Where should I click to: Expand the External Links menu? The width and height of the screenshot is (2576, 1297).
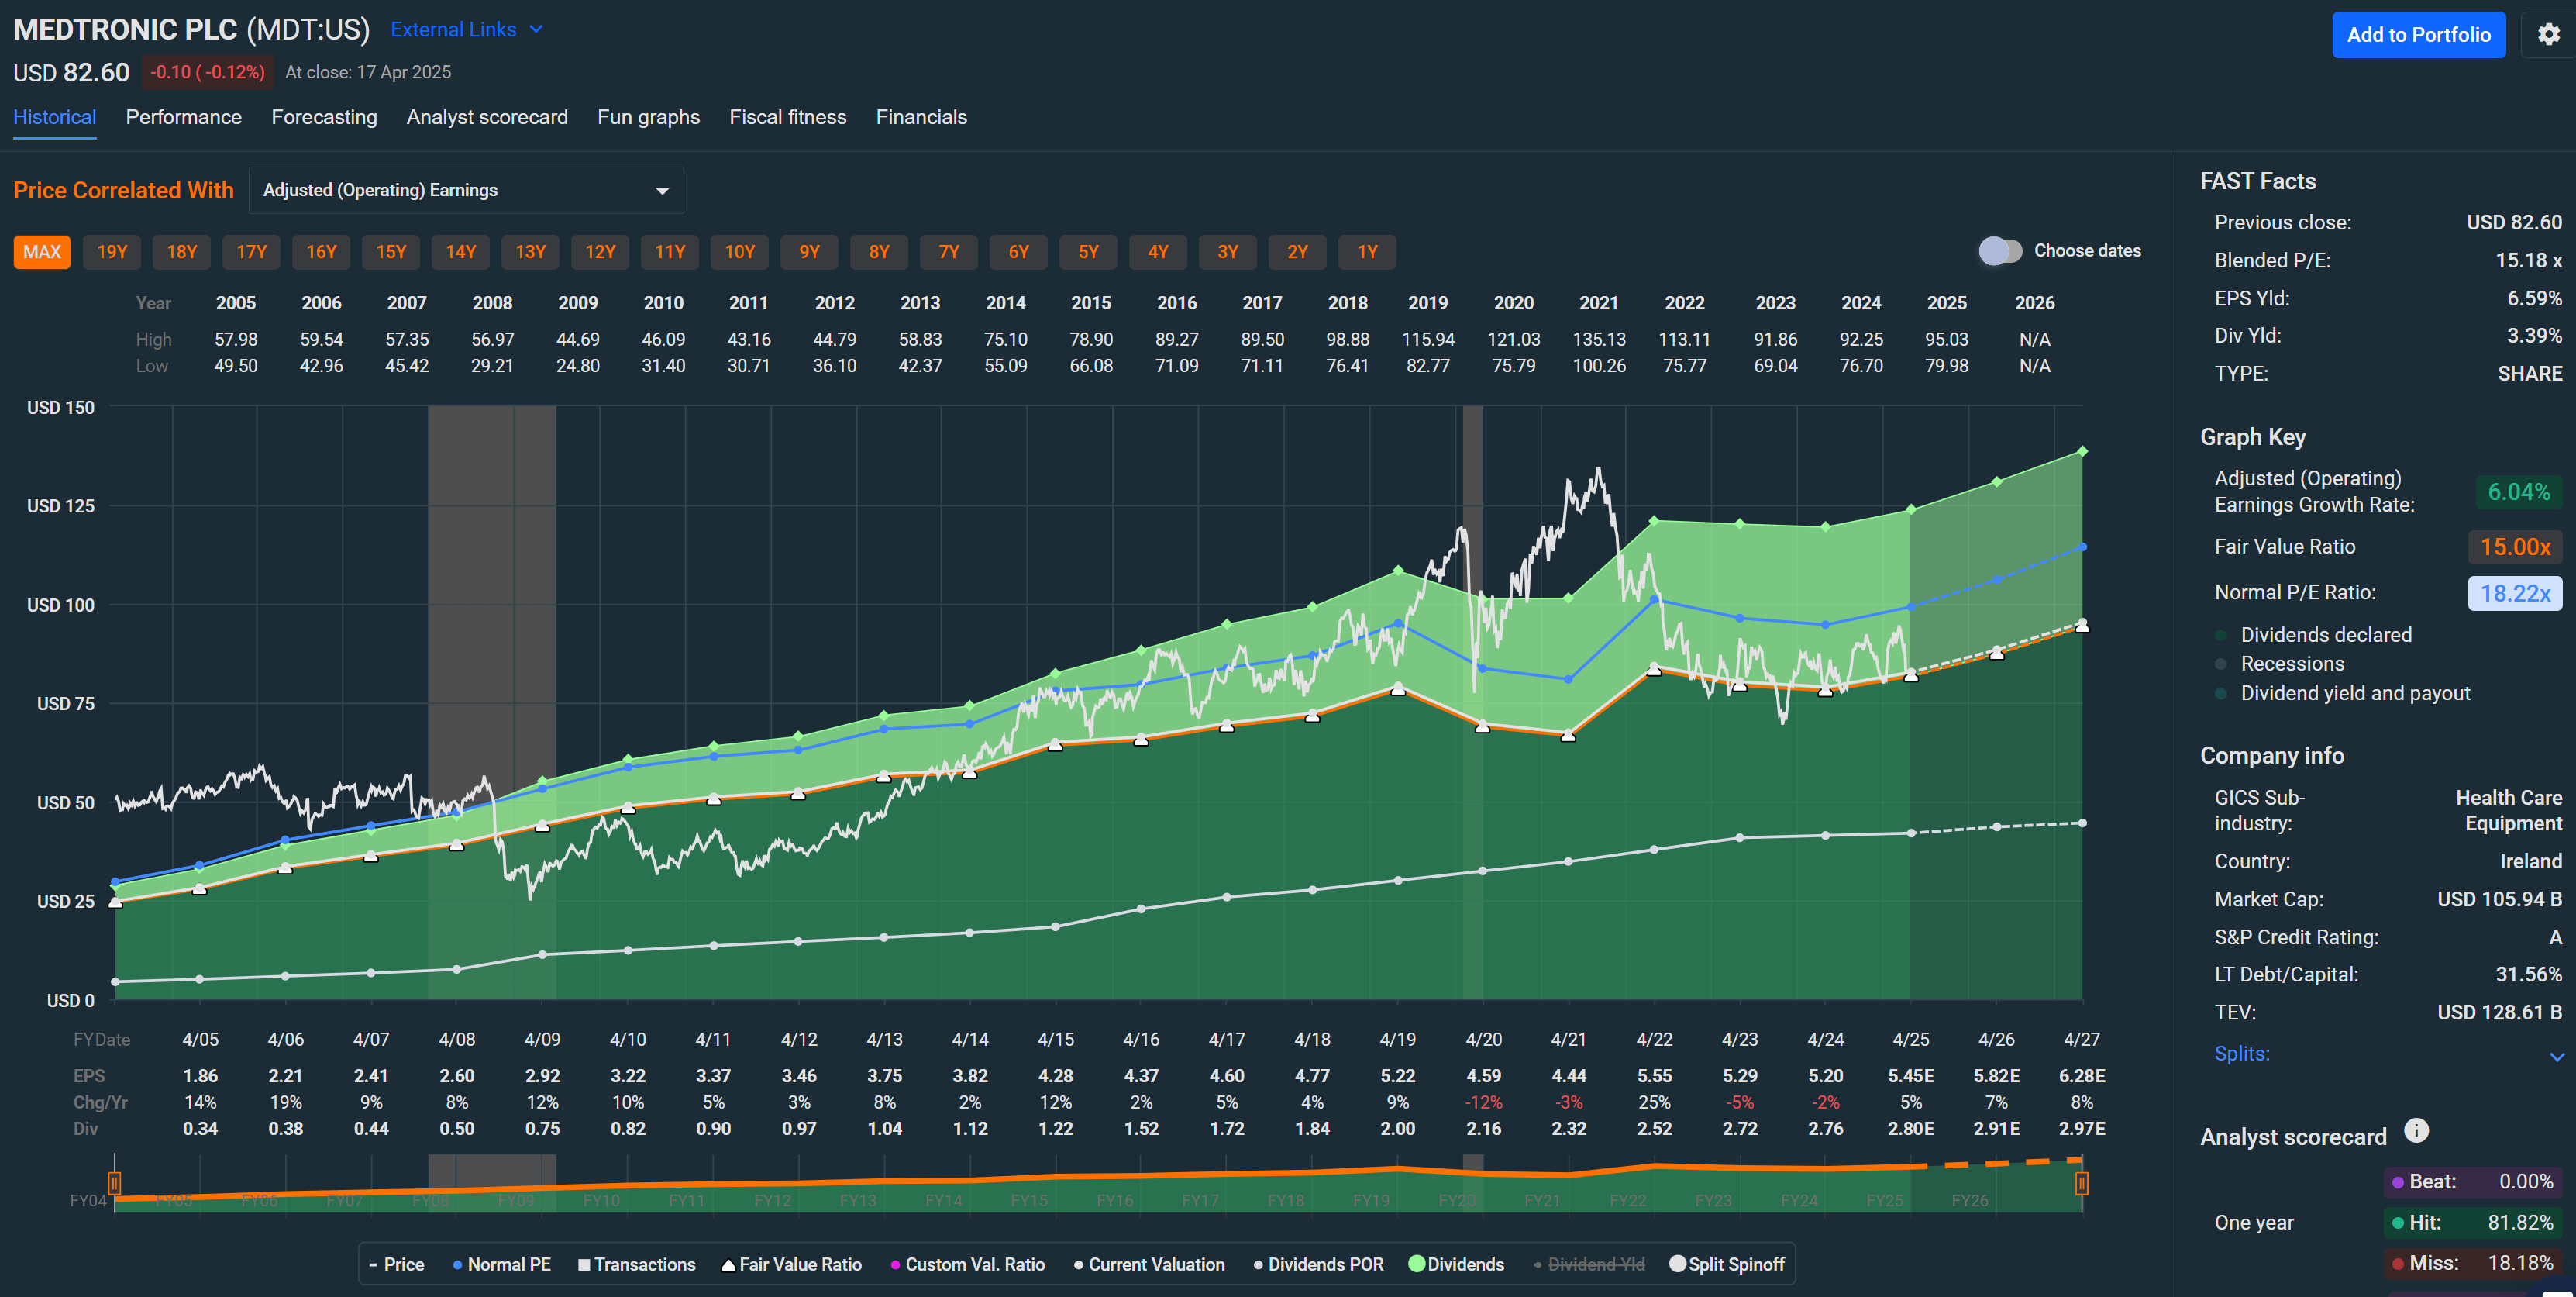[x=467, y=29]
